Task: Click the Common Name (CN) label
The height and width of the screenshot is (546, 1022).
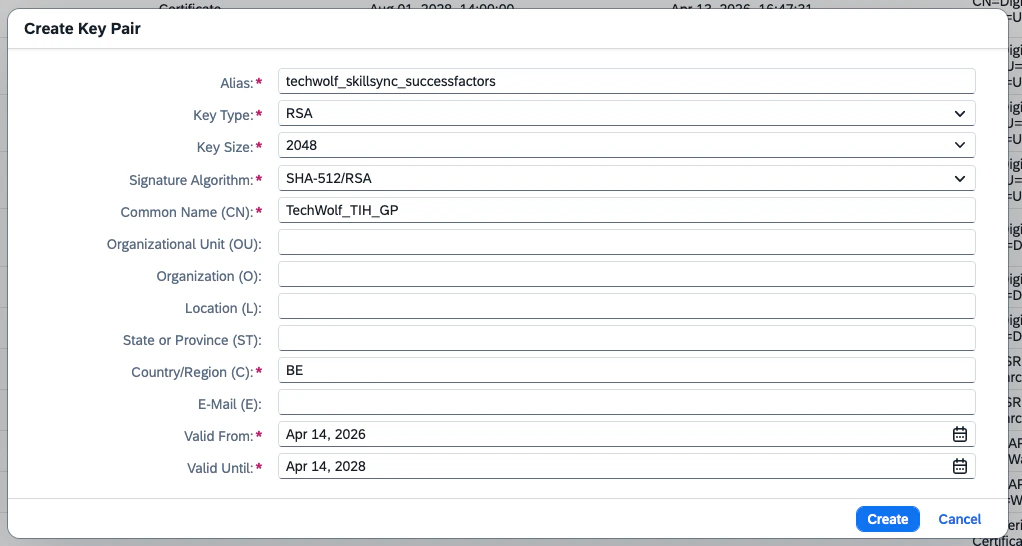Action: (187, 212)
